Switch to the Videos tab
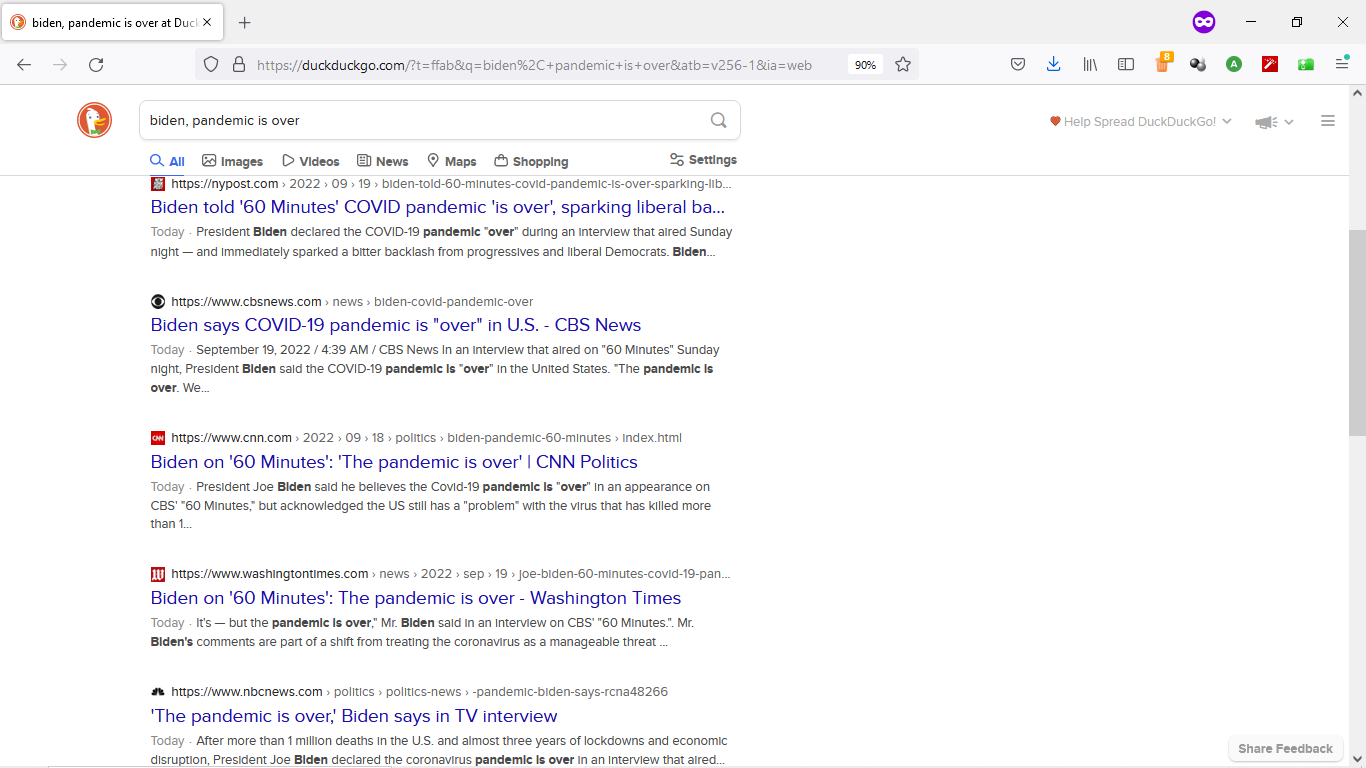The image size is (1366, 768). click(x=310, y=161)
